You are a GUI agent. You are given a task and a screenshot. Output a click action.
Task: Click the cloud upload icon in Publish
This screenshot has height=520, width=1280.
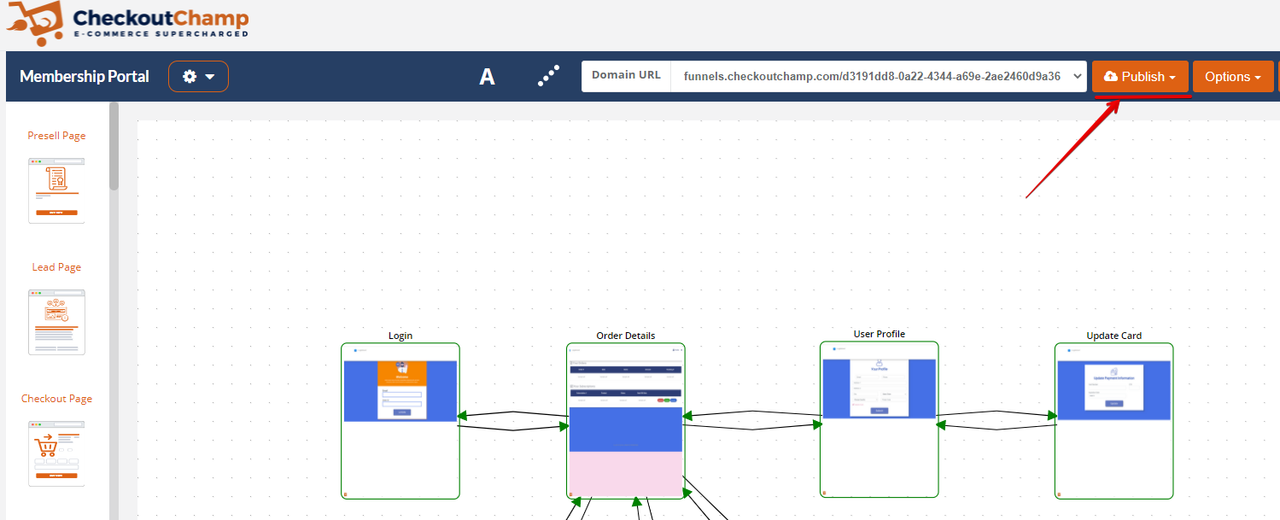pos(1110,77)
